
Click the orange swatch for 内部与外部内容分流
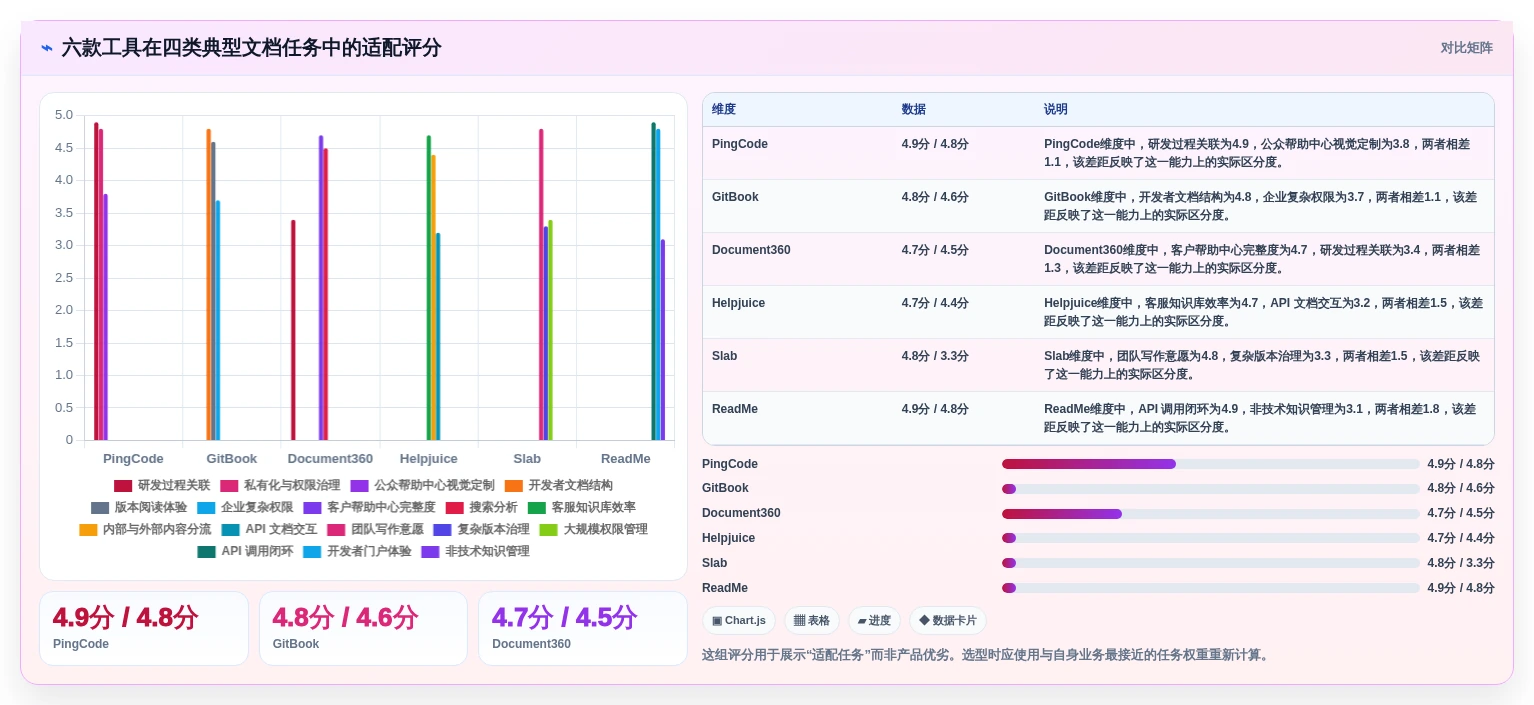click(88, 529)
